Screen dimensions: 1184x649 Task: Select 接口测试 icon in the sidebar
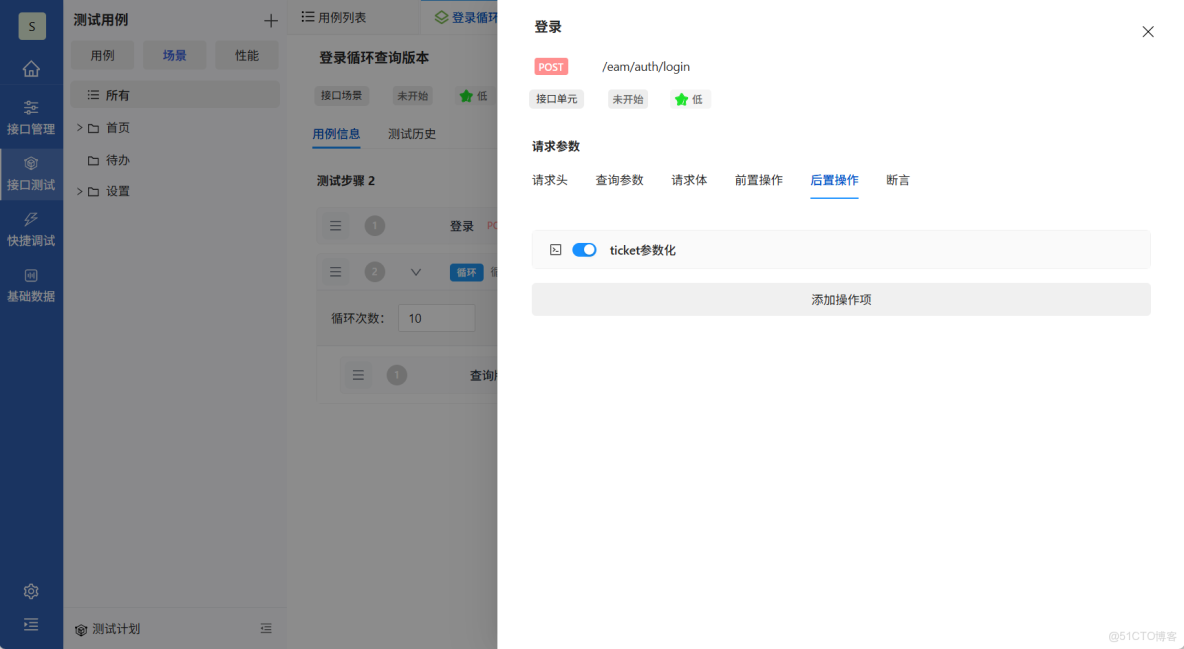pyautogui.click(x=31, y=170)
